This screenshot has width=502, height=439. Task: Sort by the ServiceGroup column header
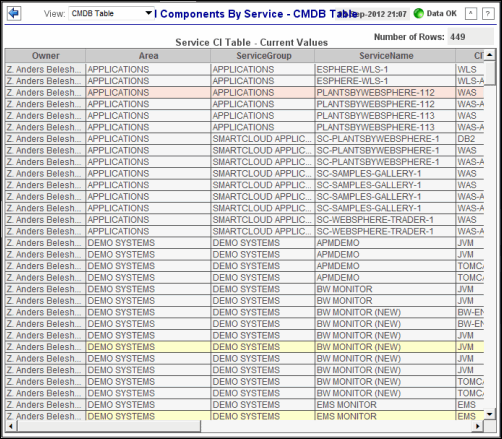[263, 56]
